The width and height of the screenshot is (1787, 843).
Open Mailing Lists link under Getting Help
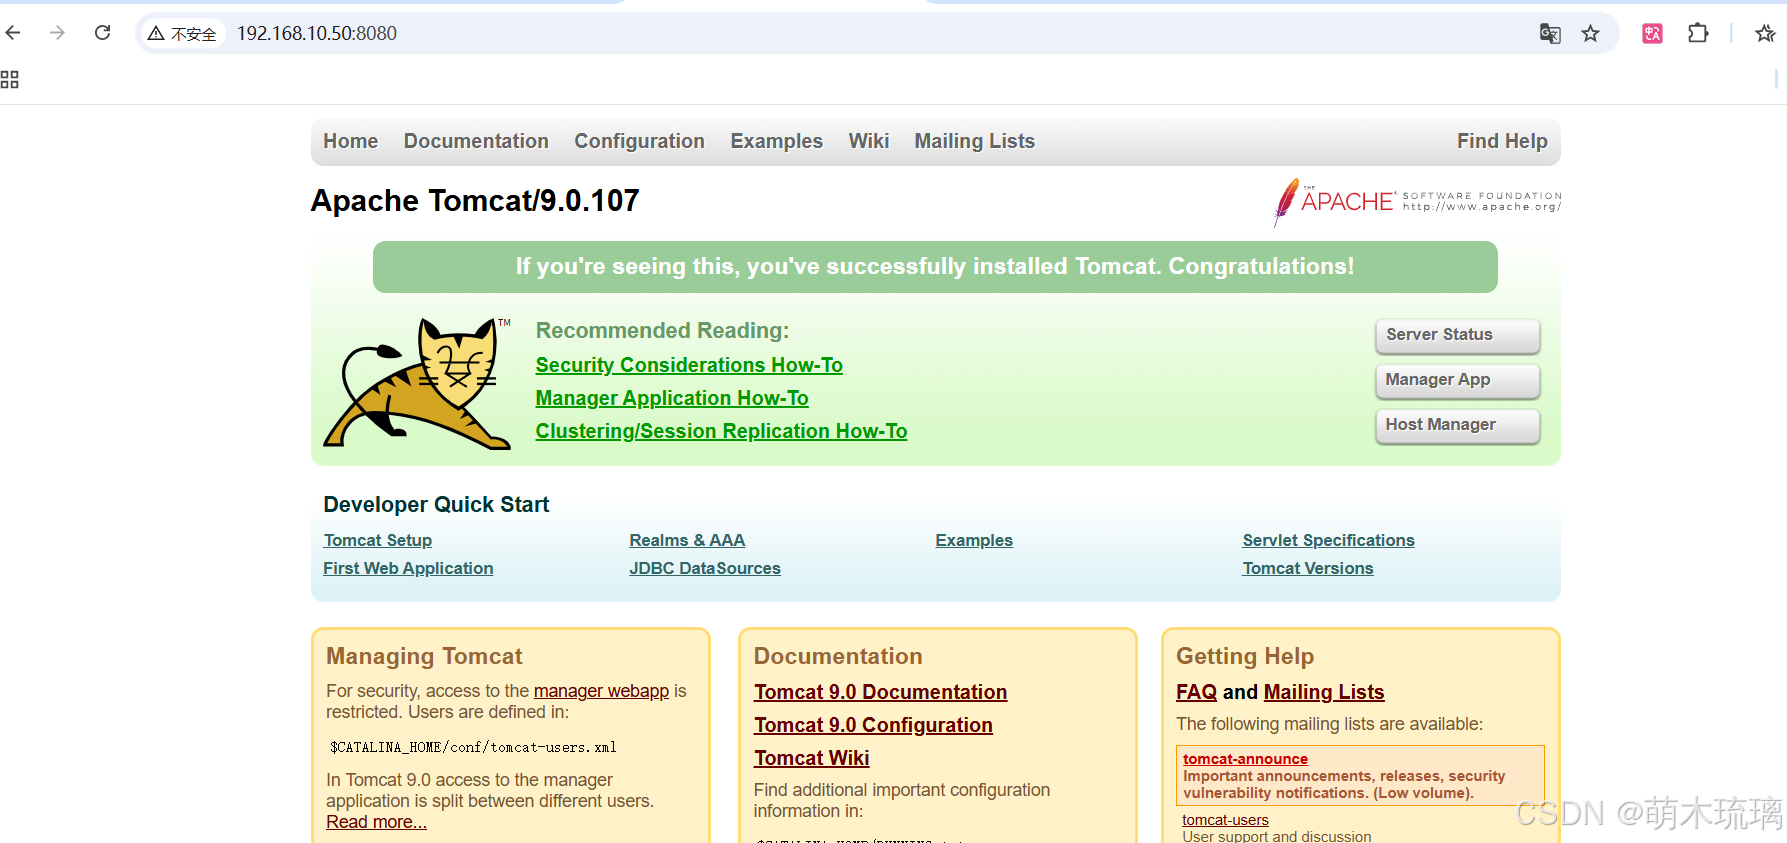(x=1324, y=692)
